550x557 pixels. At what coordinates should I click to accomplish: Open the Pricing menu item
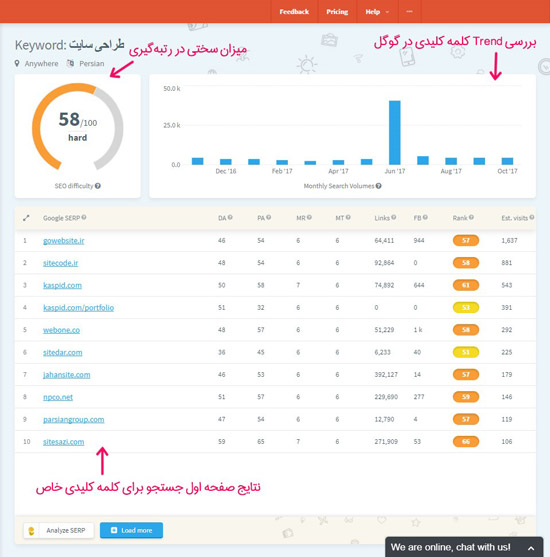click(x=337, y=12)
